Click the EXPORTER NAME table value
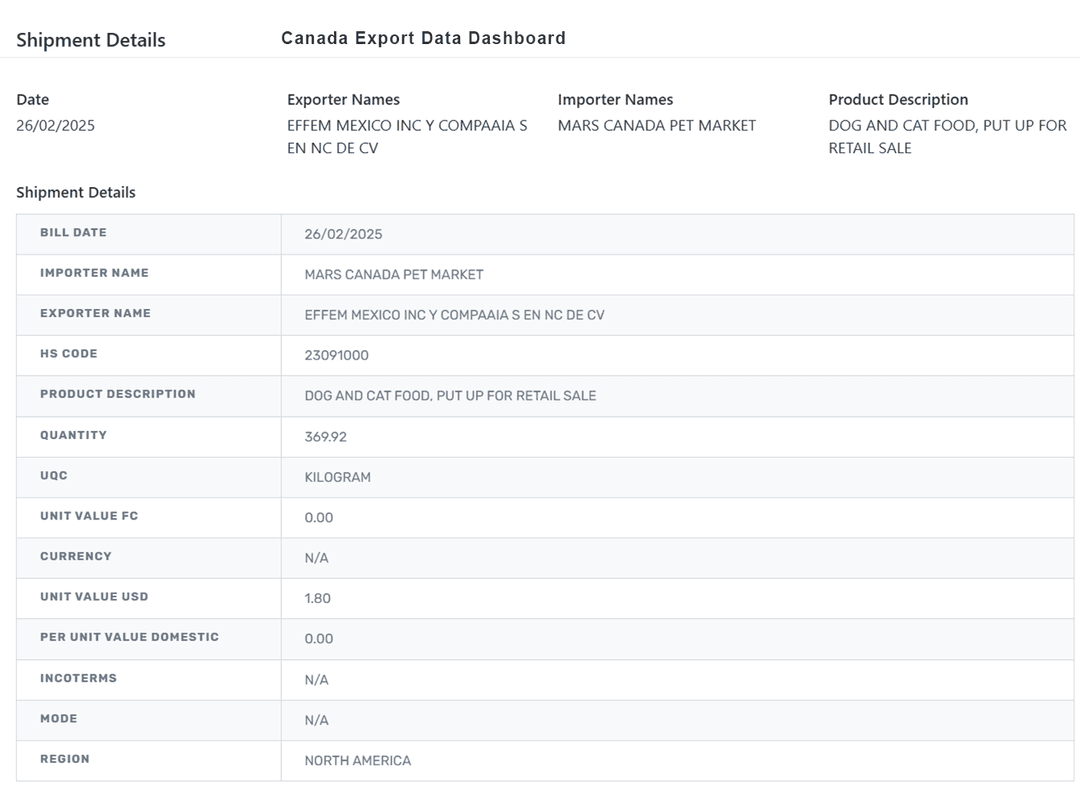The width and height of the screenshot is (1080, 802). point(454,315)
